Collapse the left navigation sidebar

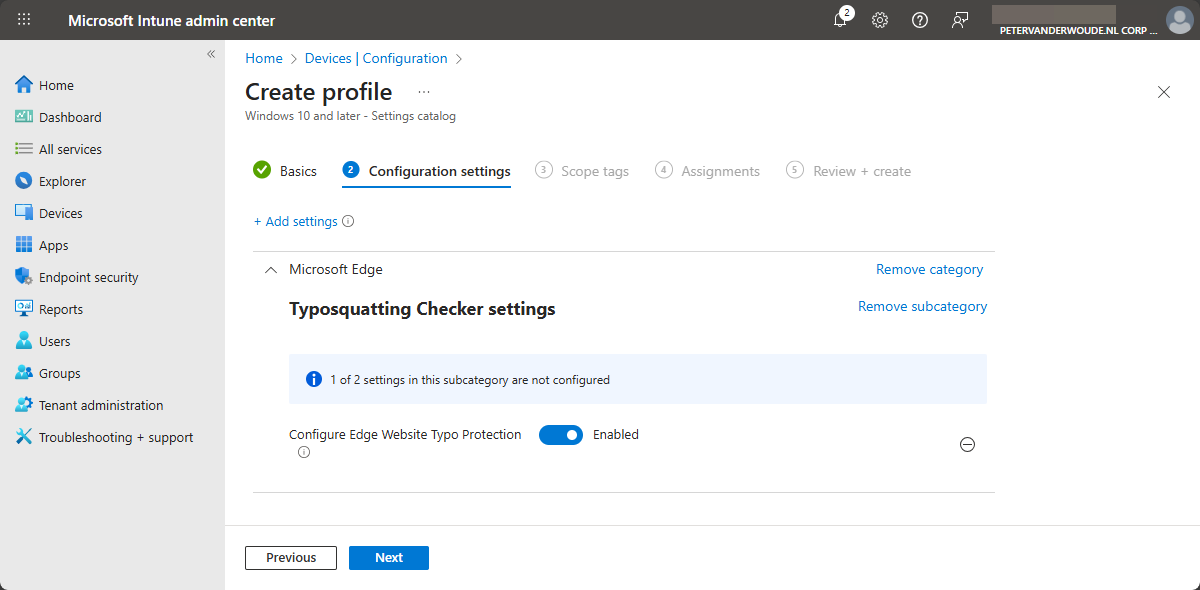211,54
